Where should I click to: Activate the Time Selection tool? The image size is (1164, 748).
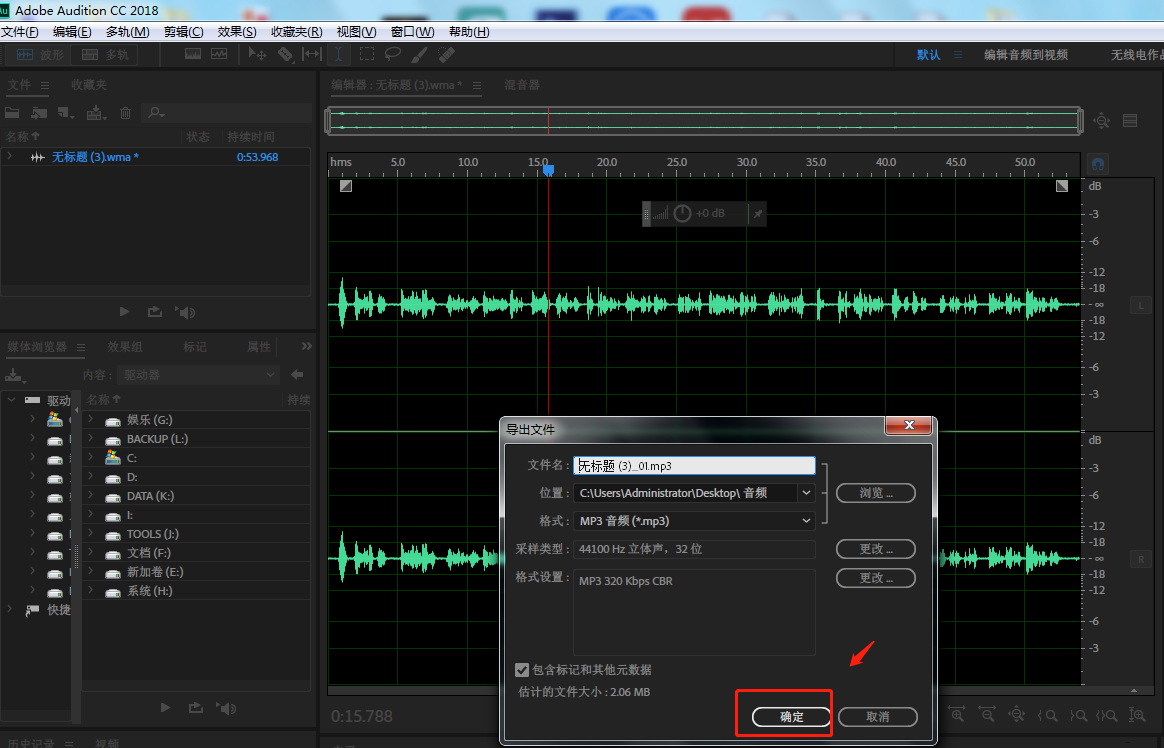tap(339, 54)
